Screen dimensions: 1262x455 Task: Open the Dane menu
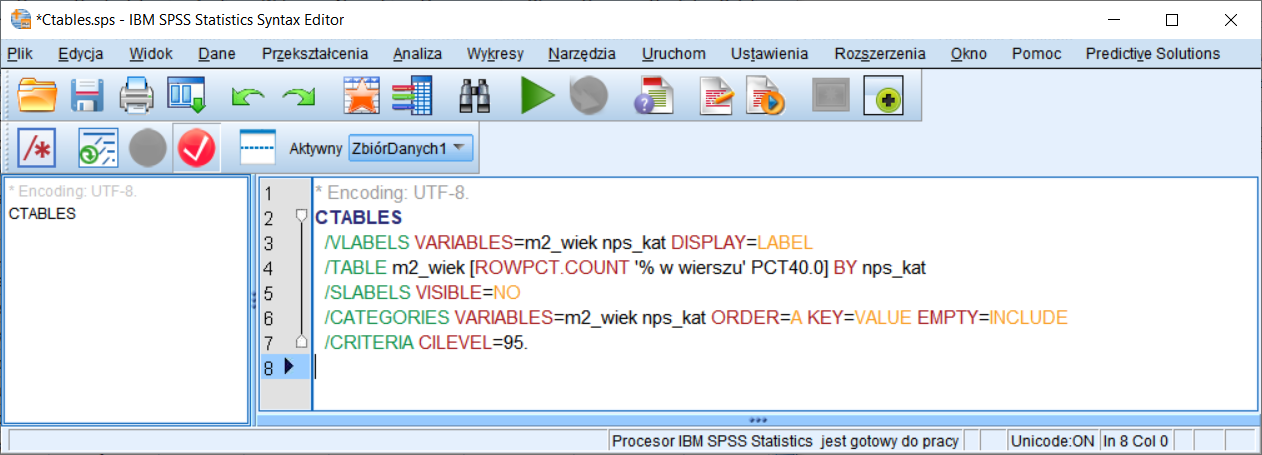(x=216, y=54)
